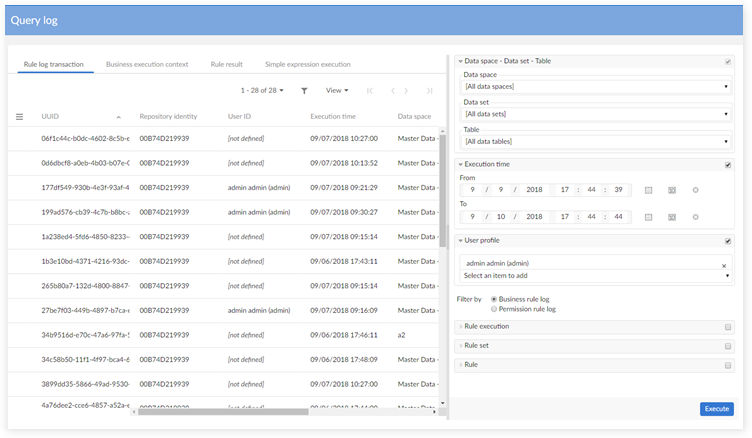Expand the Rule execution section
The height and width of the screenshot is (438, 752).
[460, 327]
